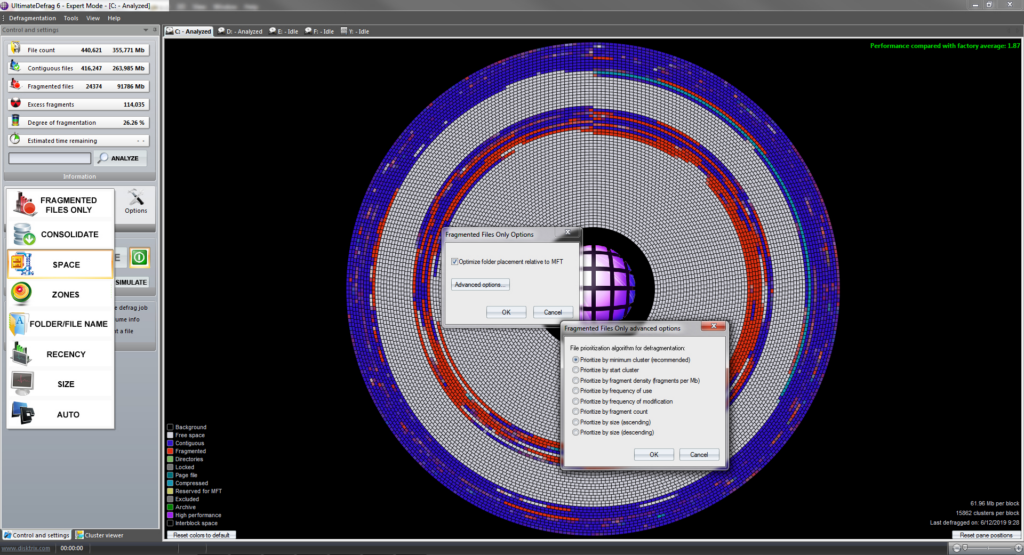Click the Free space color swatch

[x=170, y=435]
